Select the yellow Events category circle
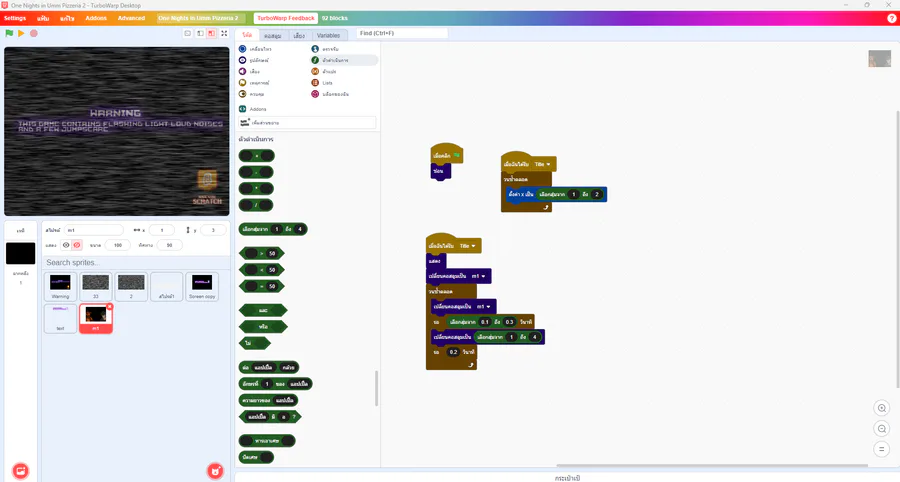Image resolution: width=900 pixels, height=482 pixels. pyautogui.click(x=242, y=83)
